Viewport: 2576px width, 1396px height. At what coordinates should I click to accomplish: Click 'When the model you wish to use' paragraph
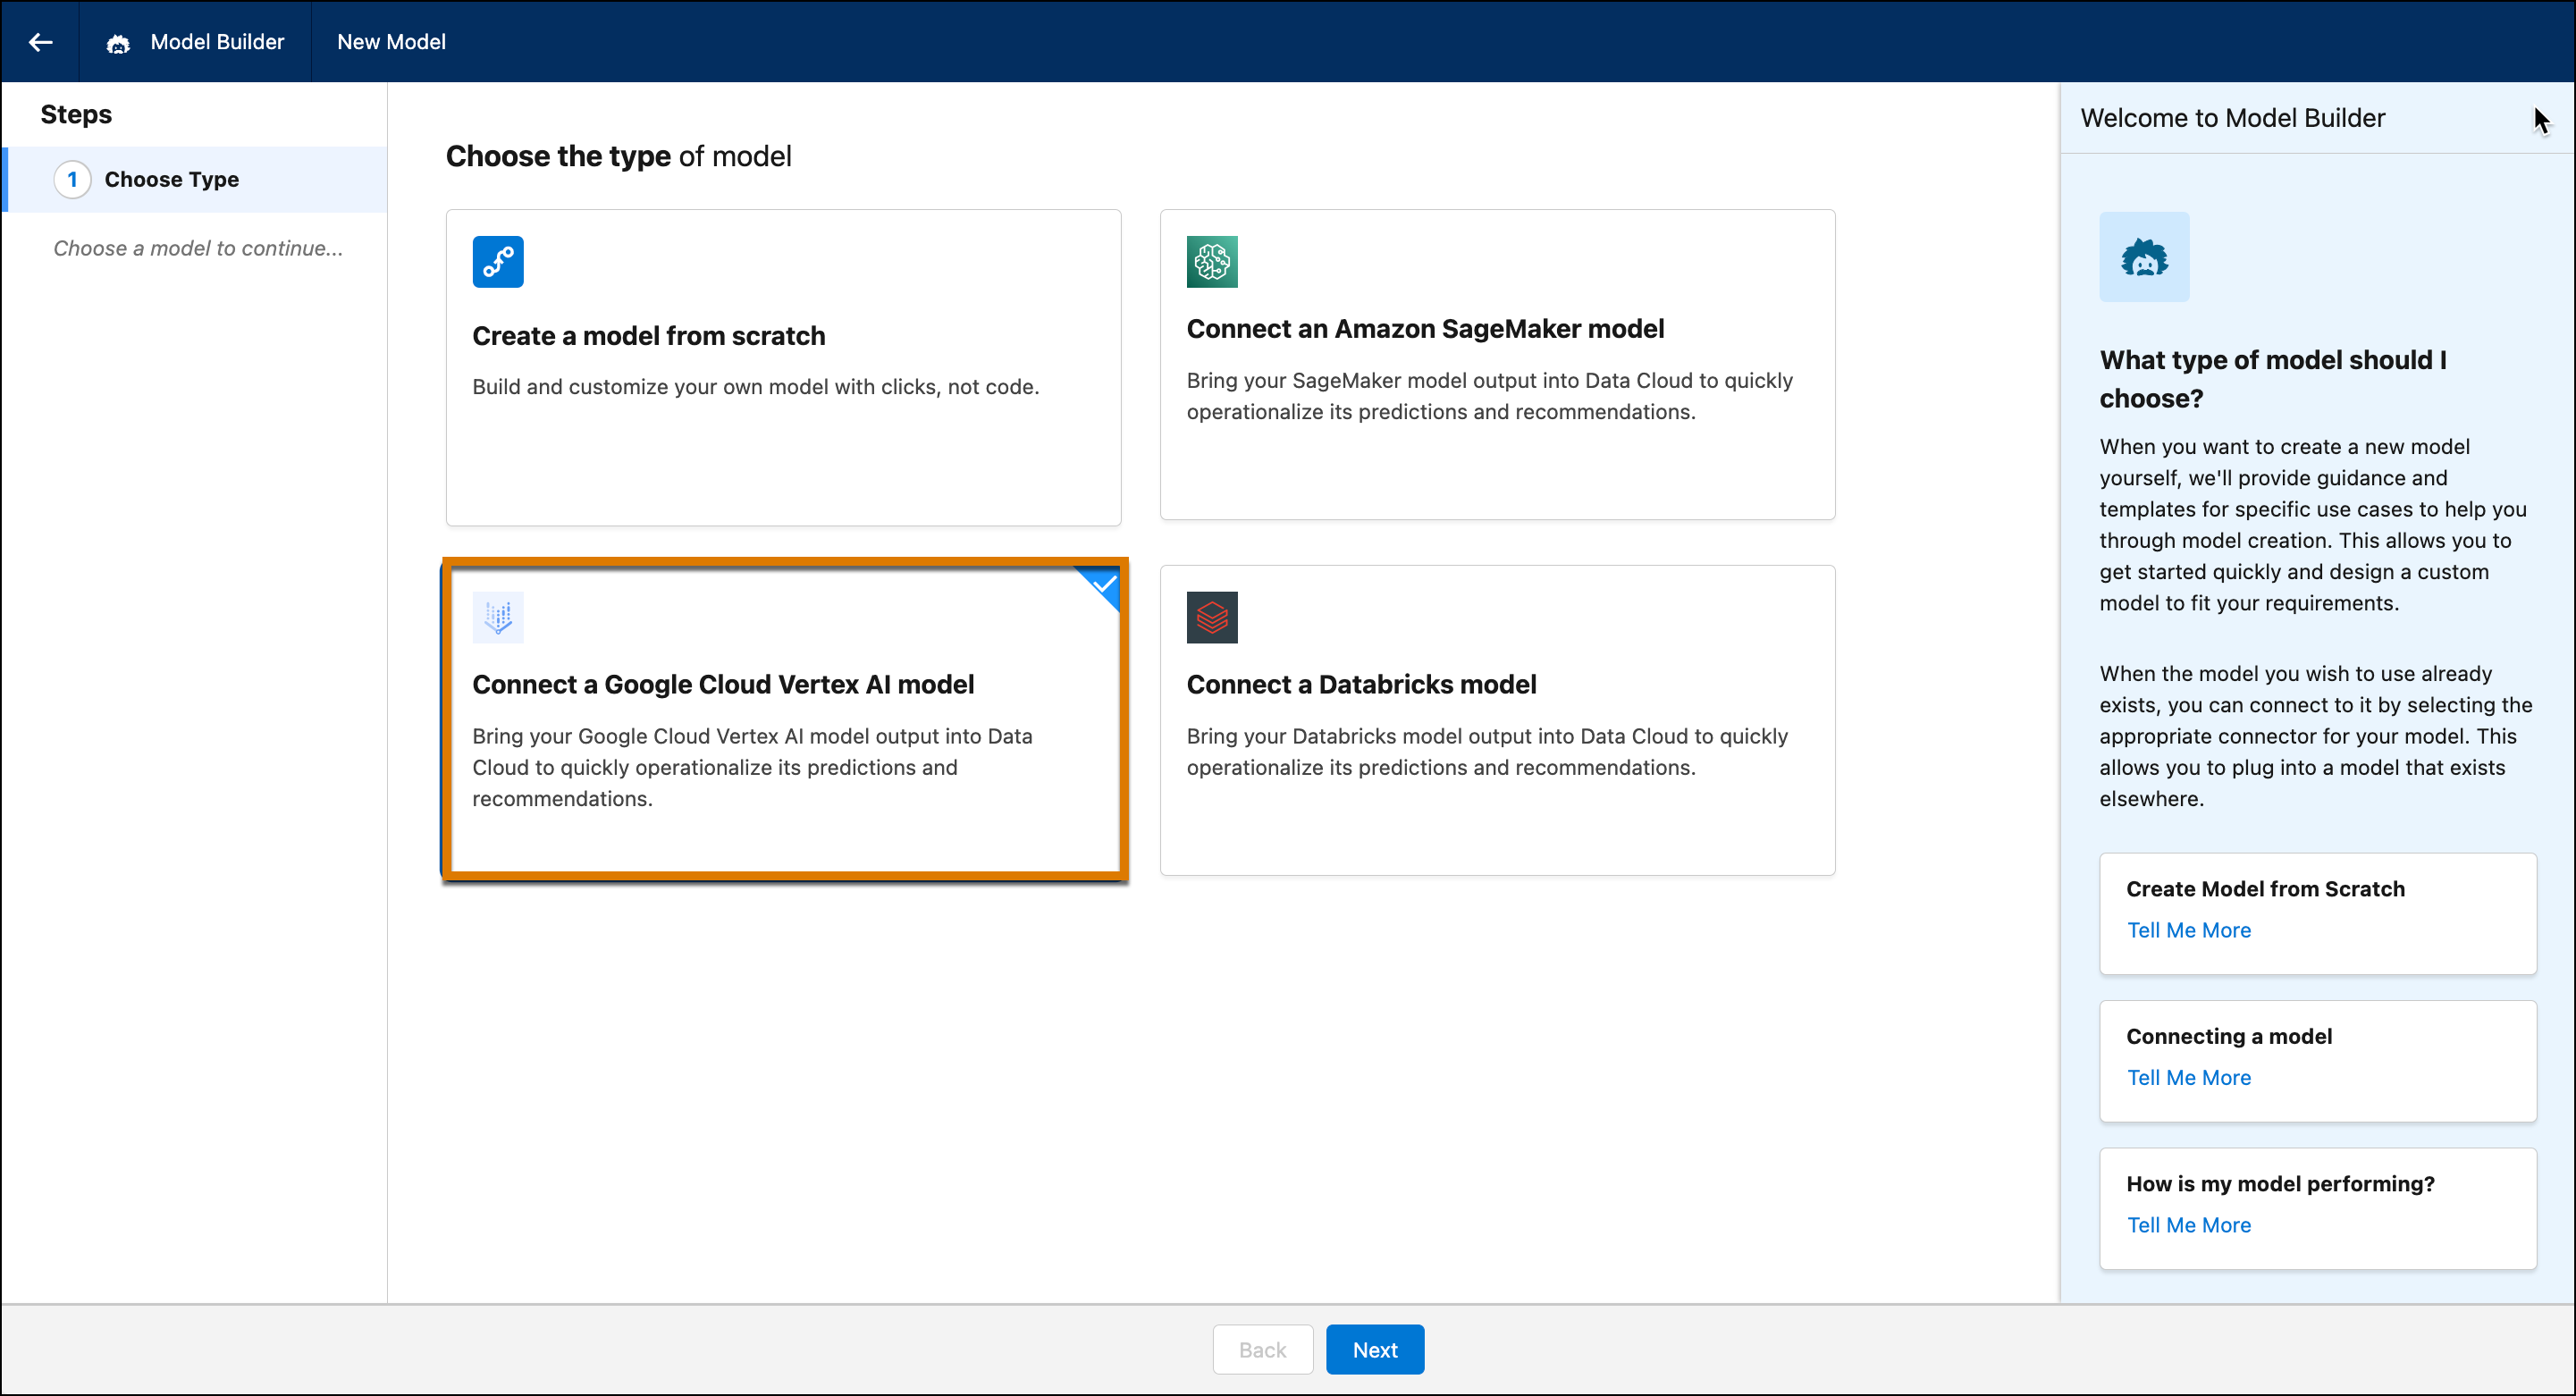click(x=2316, y=736)
